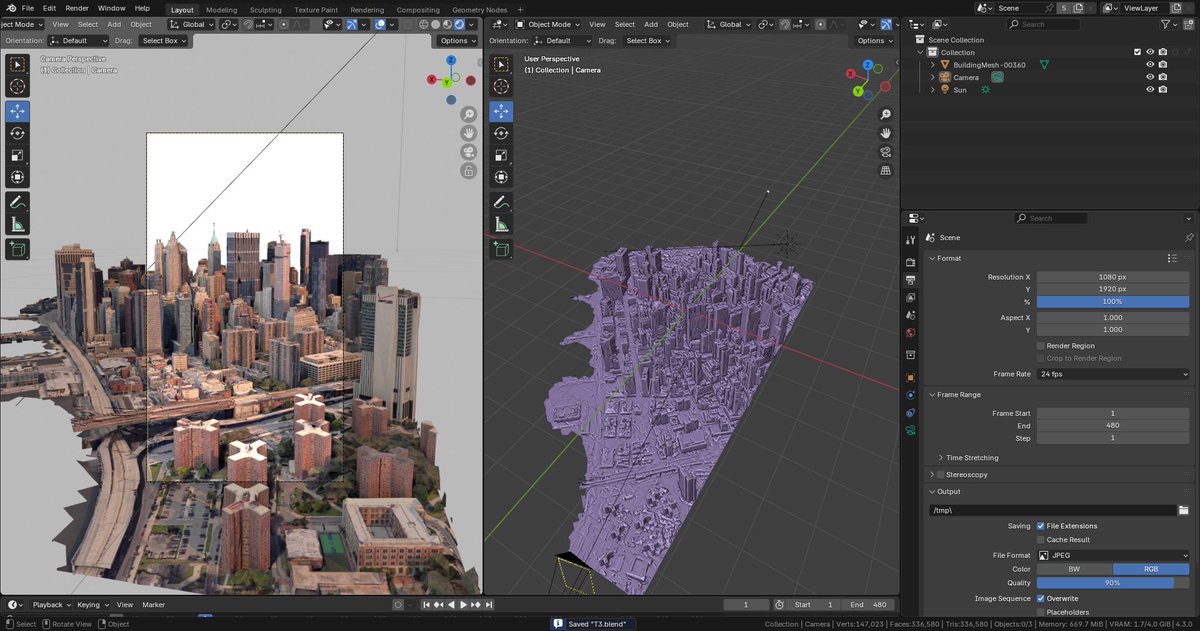Image resolution: width=1200 pixels, height=631 pixels.
Task: Enable the Render Region checkbox
Action: pos(1040,345)
